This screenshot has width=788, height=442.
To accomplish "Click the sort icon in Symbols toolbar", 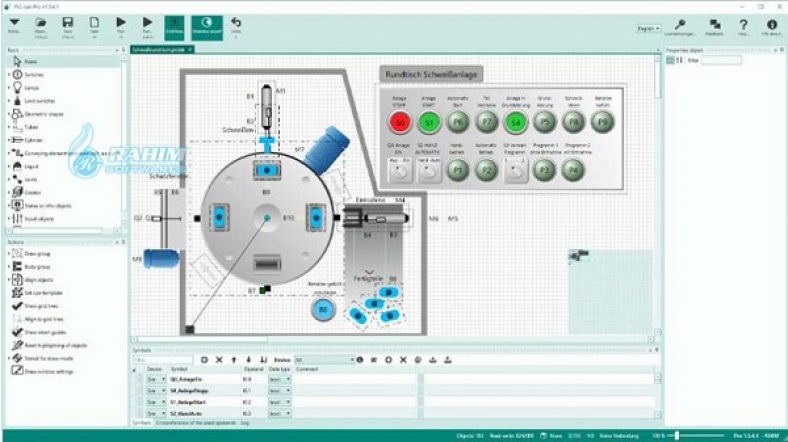I will 263,360.
